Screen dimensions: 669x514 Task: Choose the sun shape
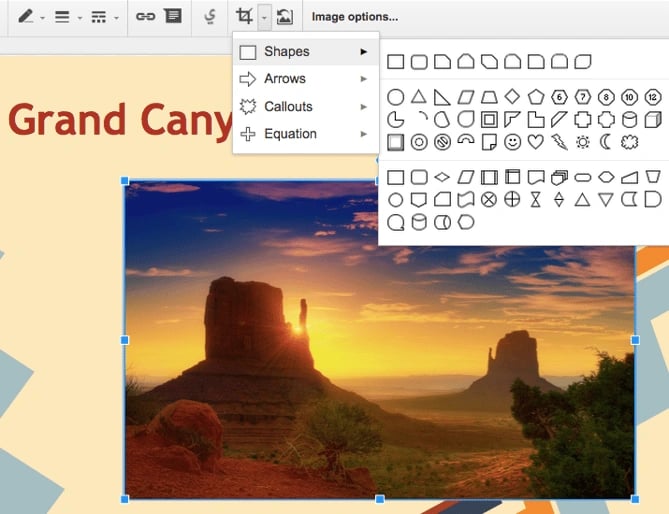582,142
